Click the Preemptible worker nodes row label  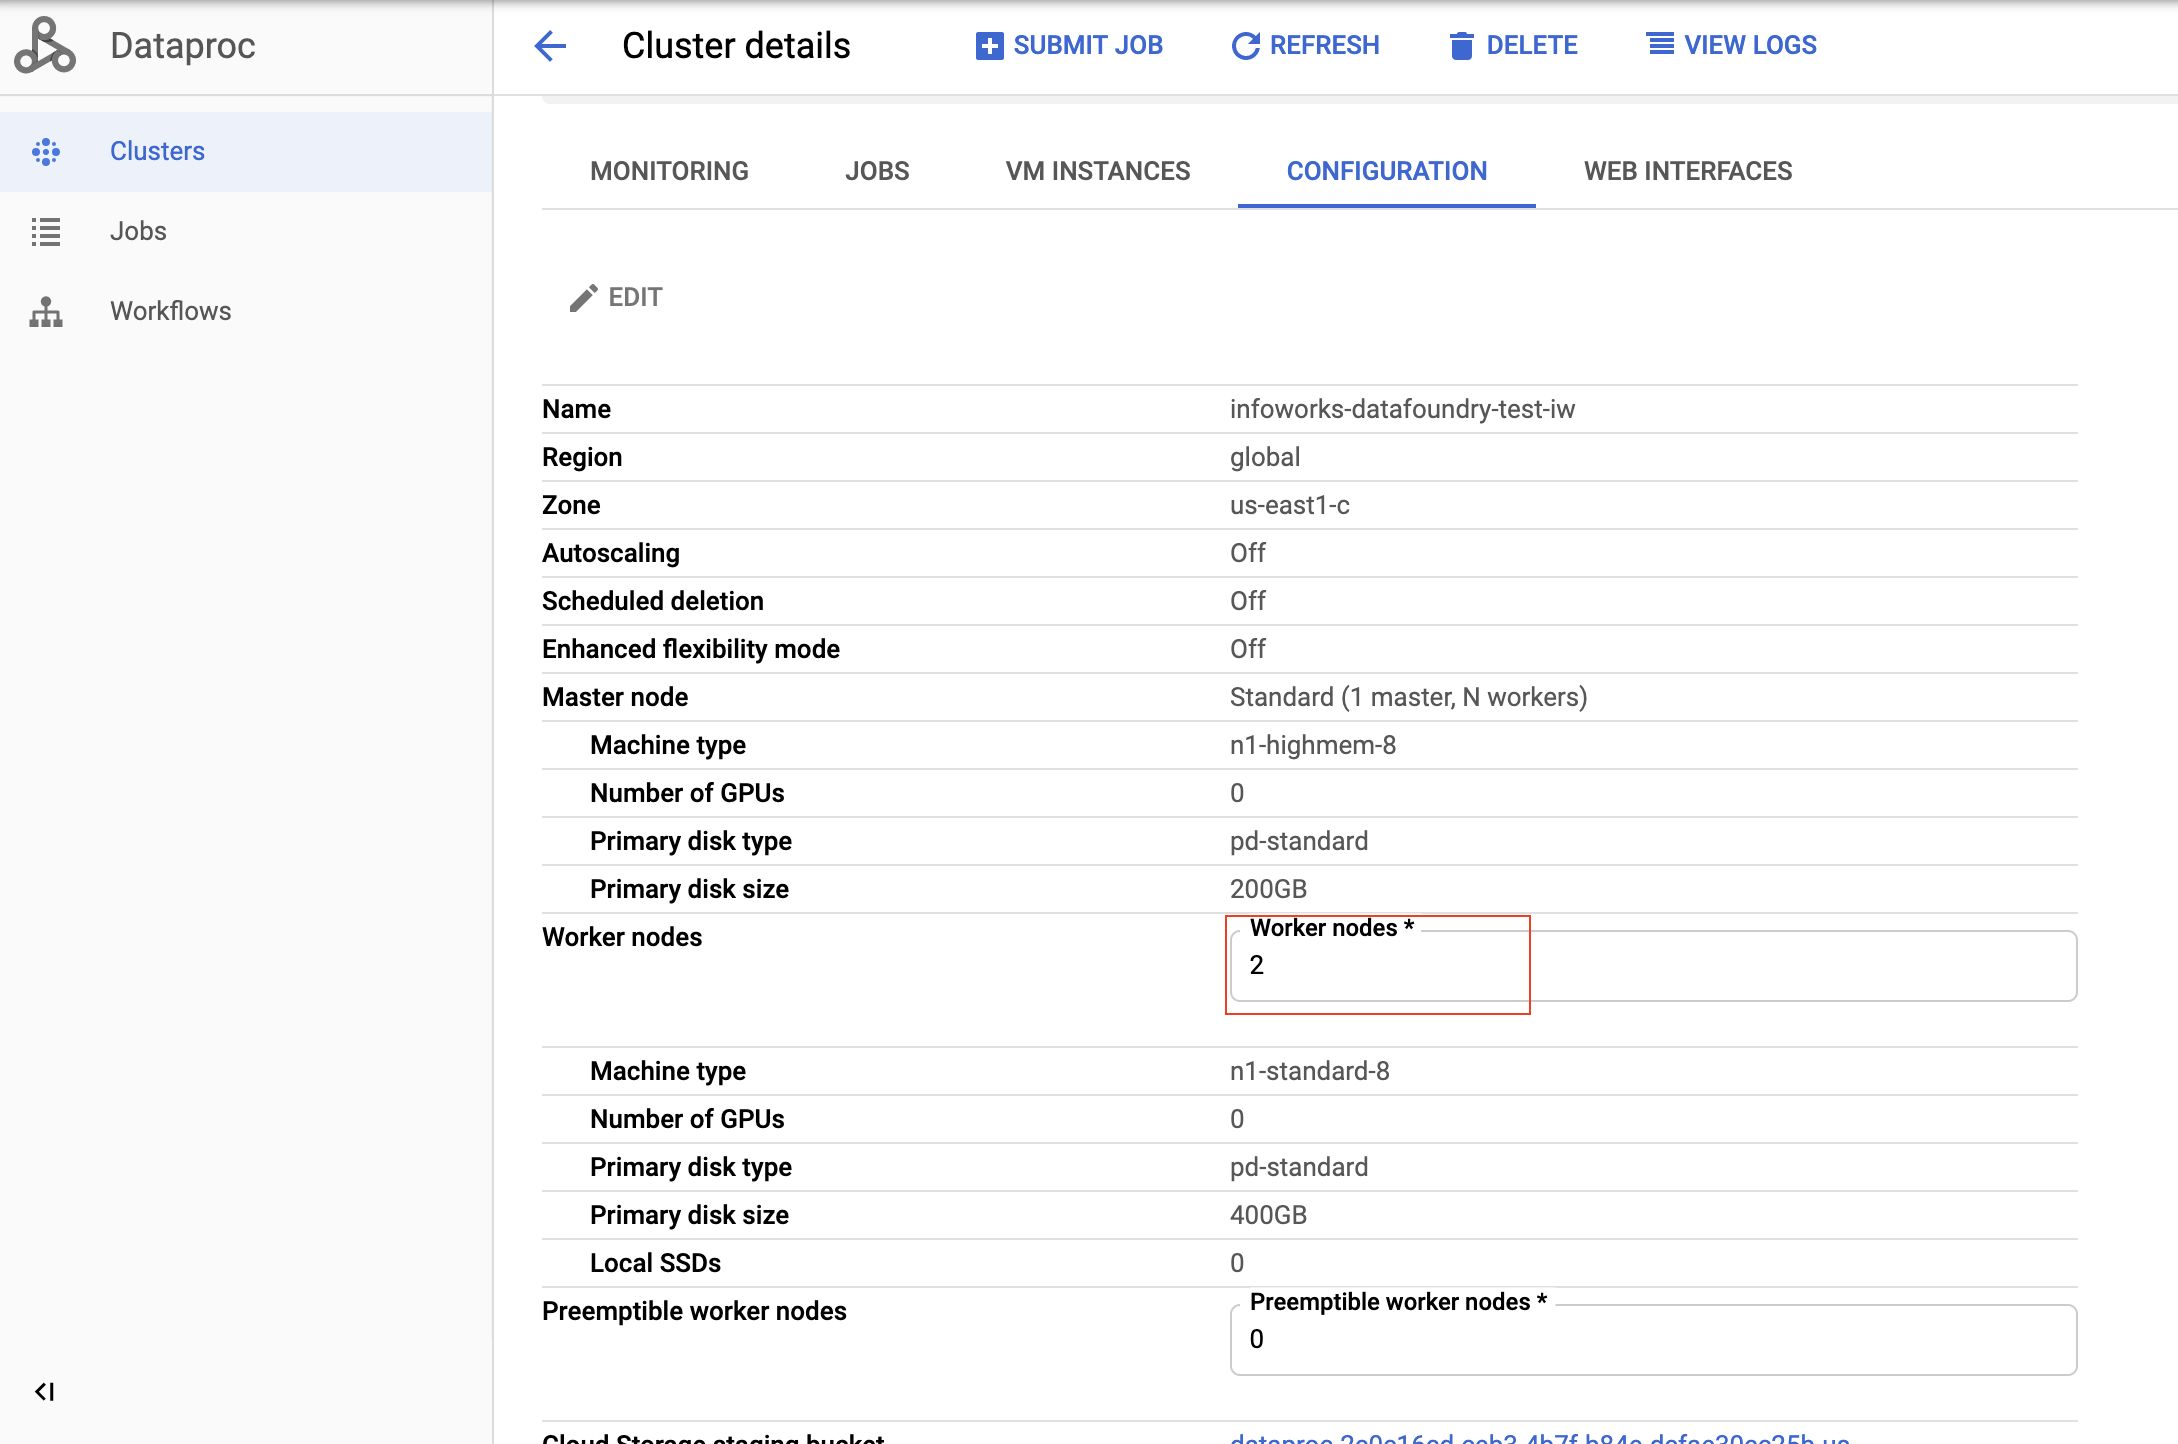694,1311
